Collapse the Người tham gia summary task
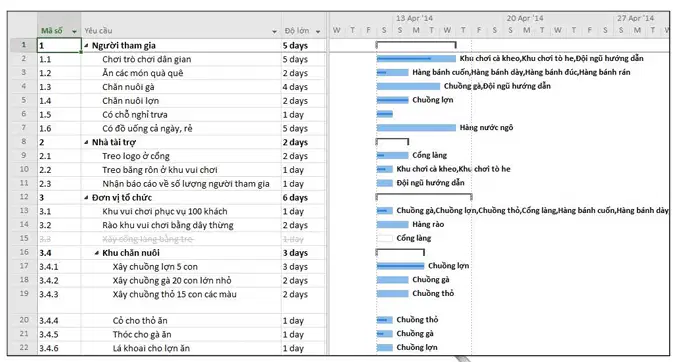The width and height of the screenshot is (679, 362). [x=86, y=45]
